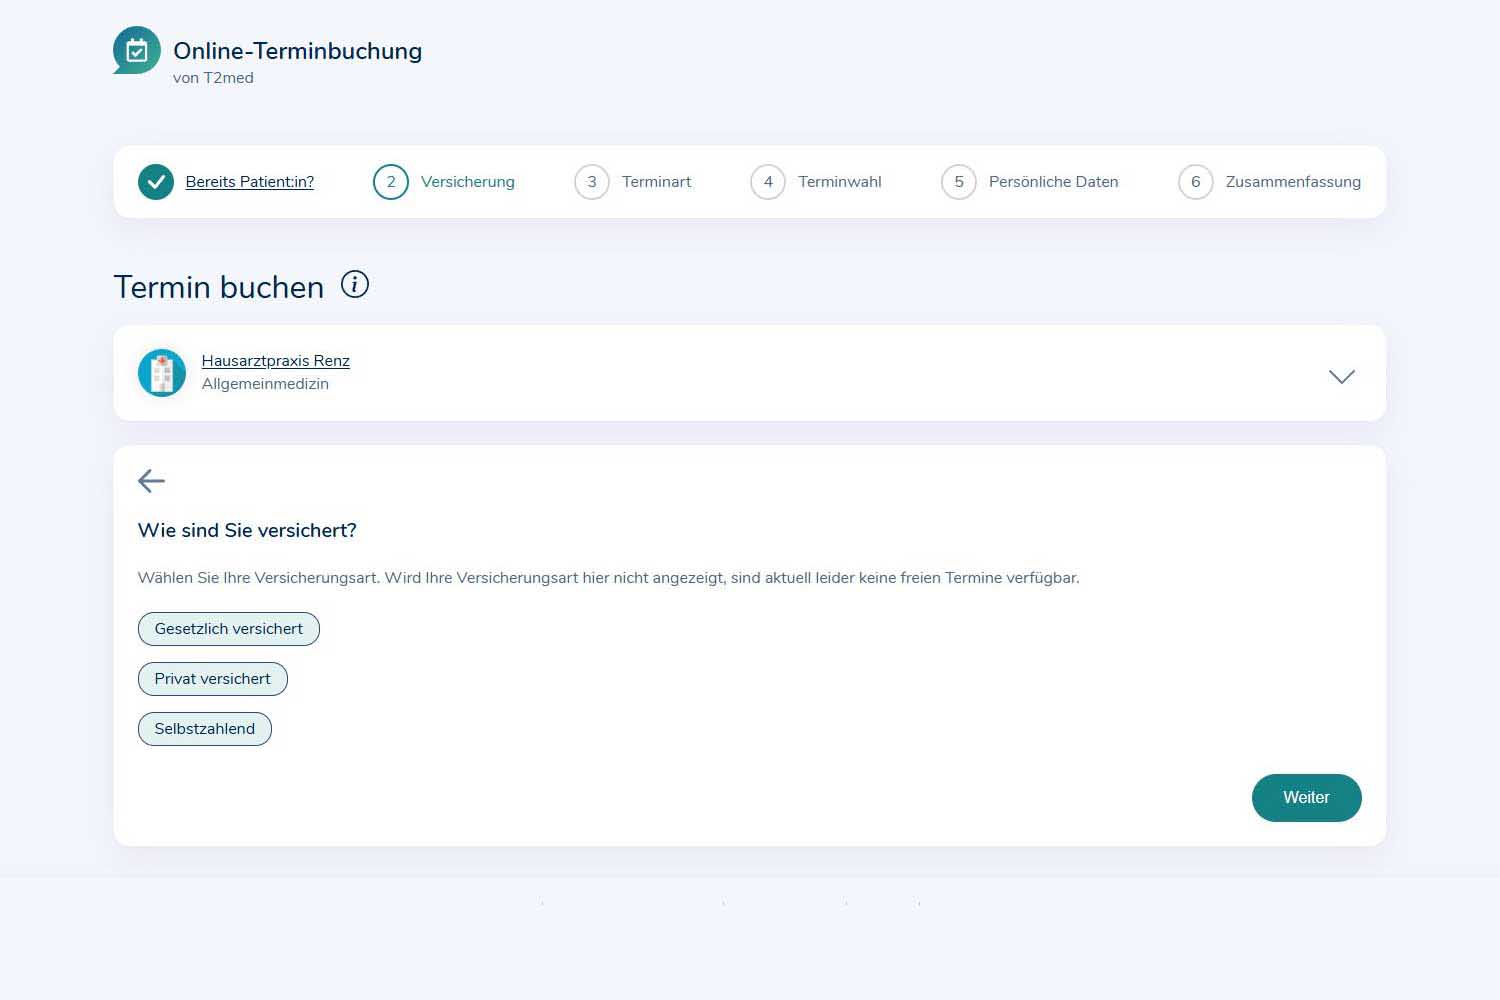Click the Online-Terminbuchung calendar logo icon
Screen dimensions: 1500x1000
137,50
